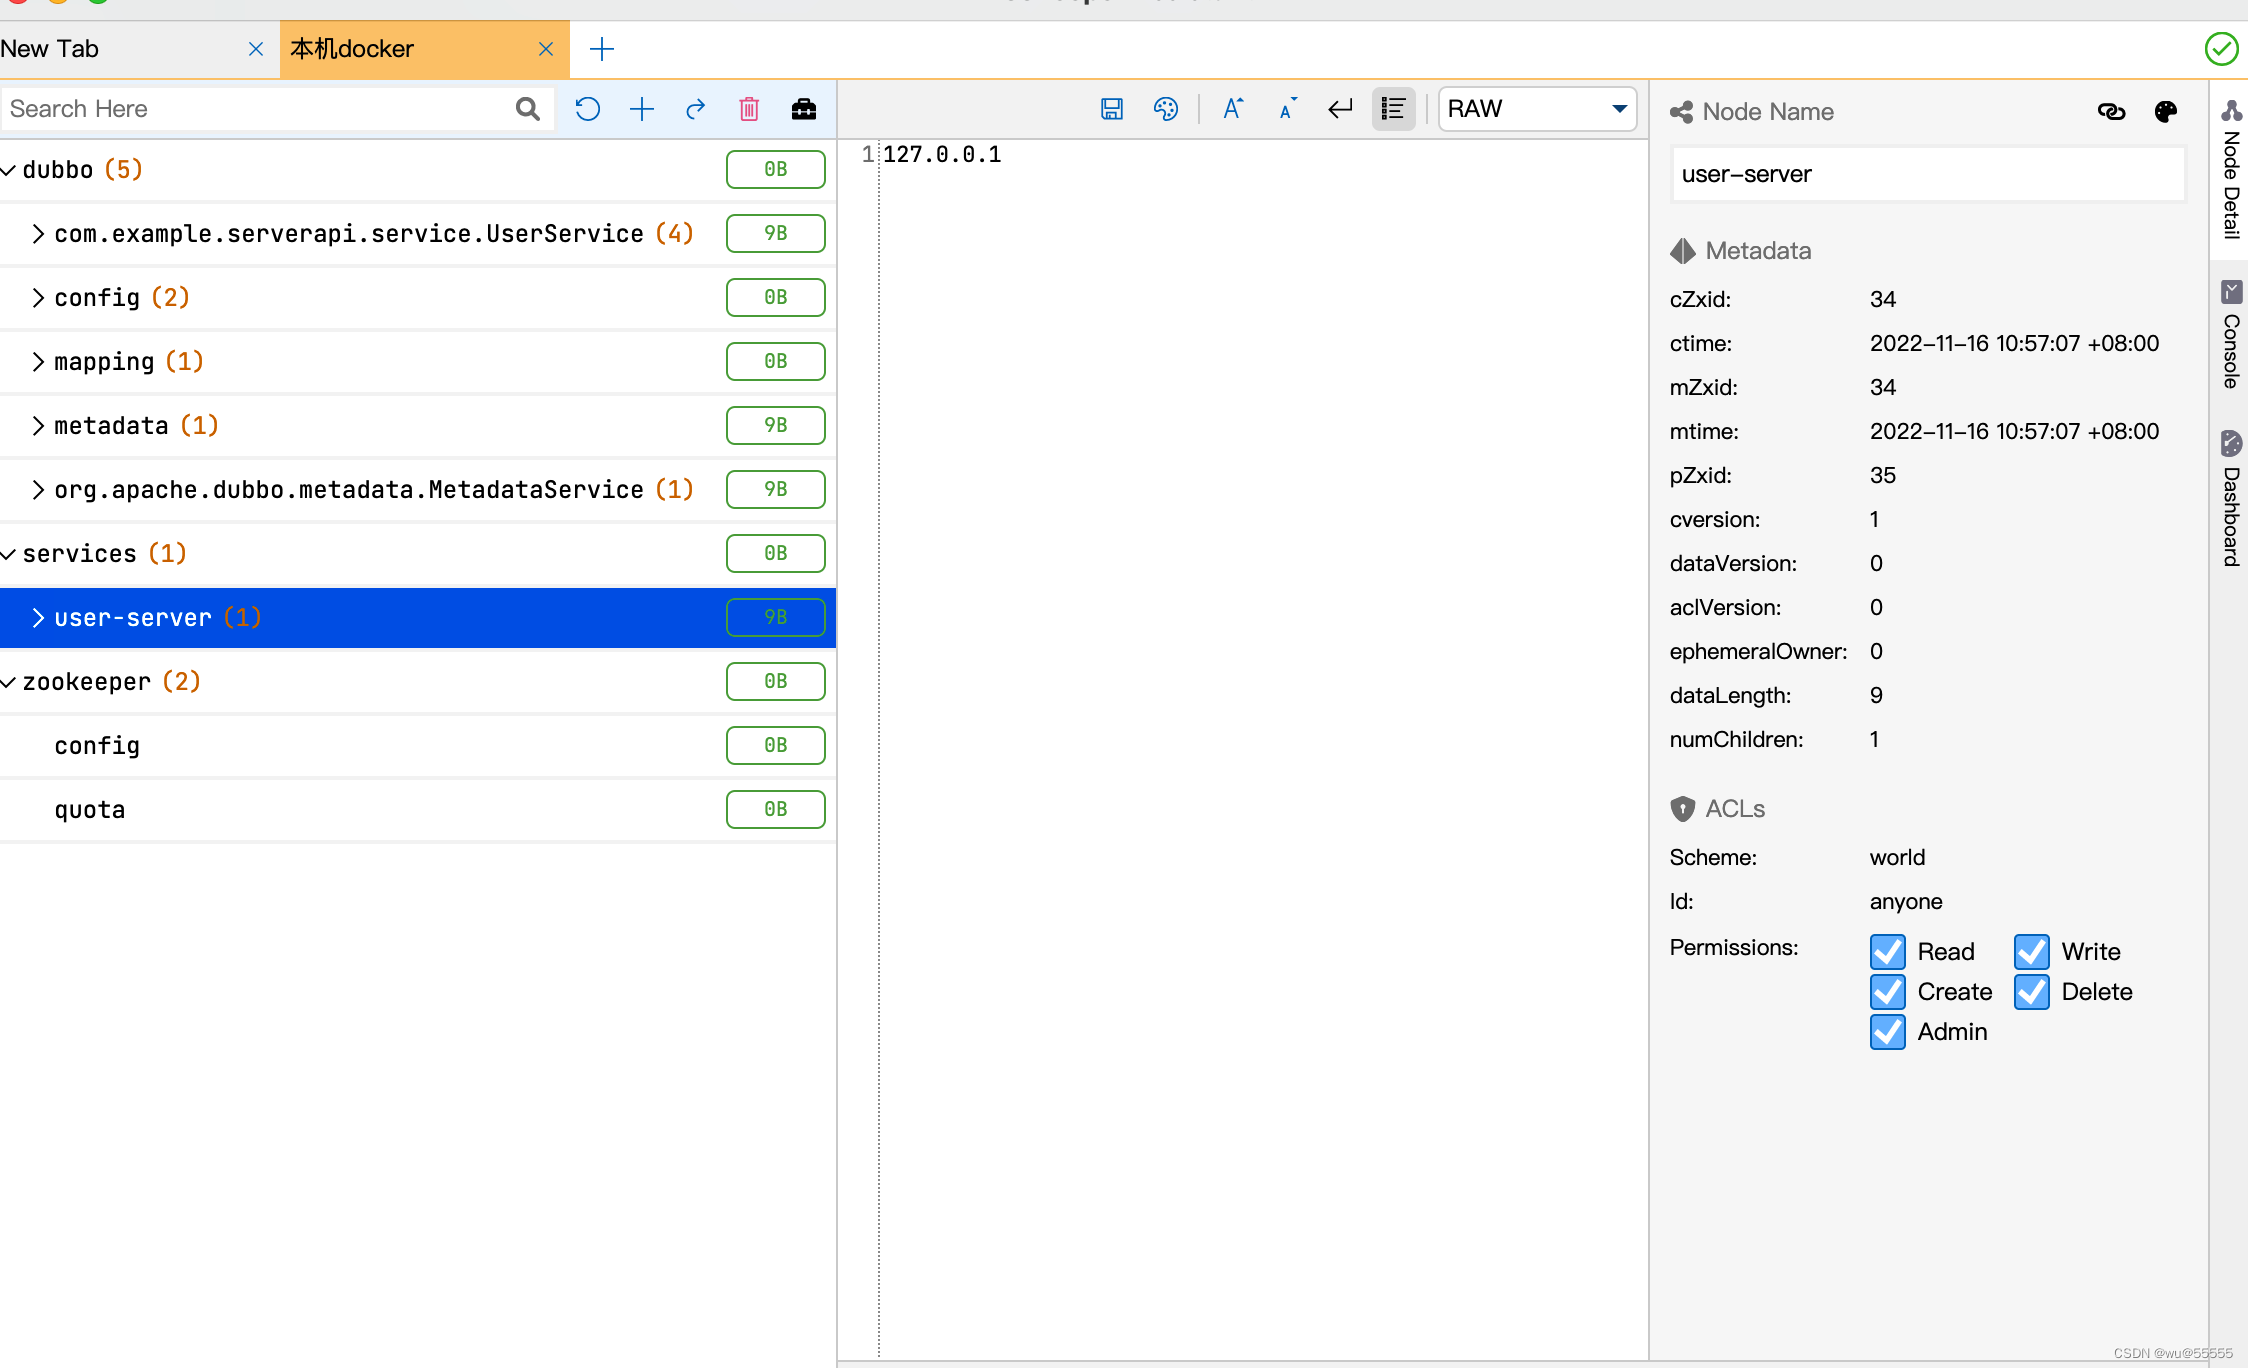
Task: Expand the mapping node
Action: (x=38, y=362)
